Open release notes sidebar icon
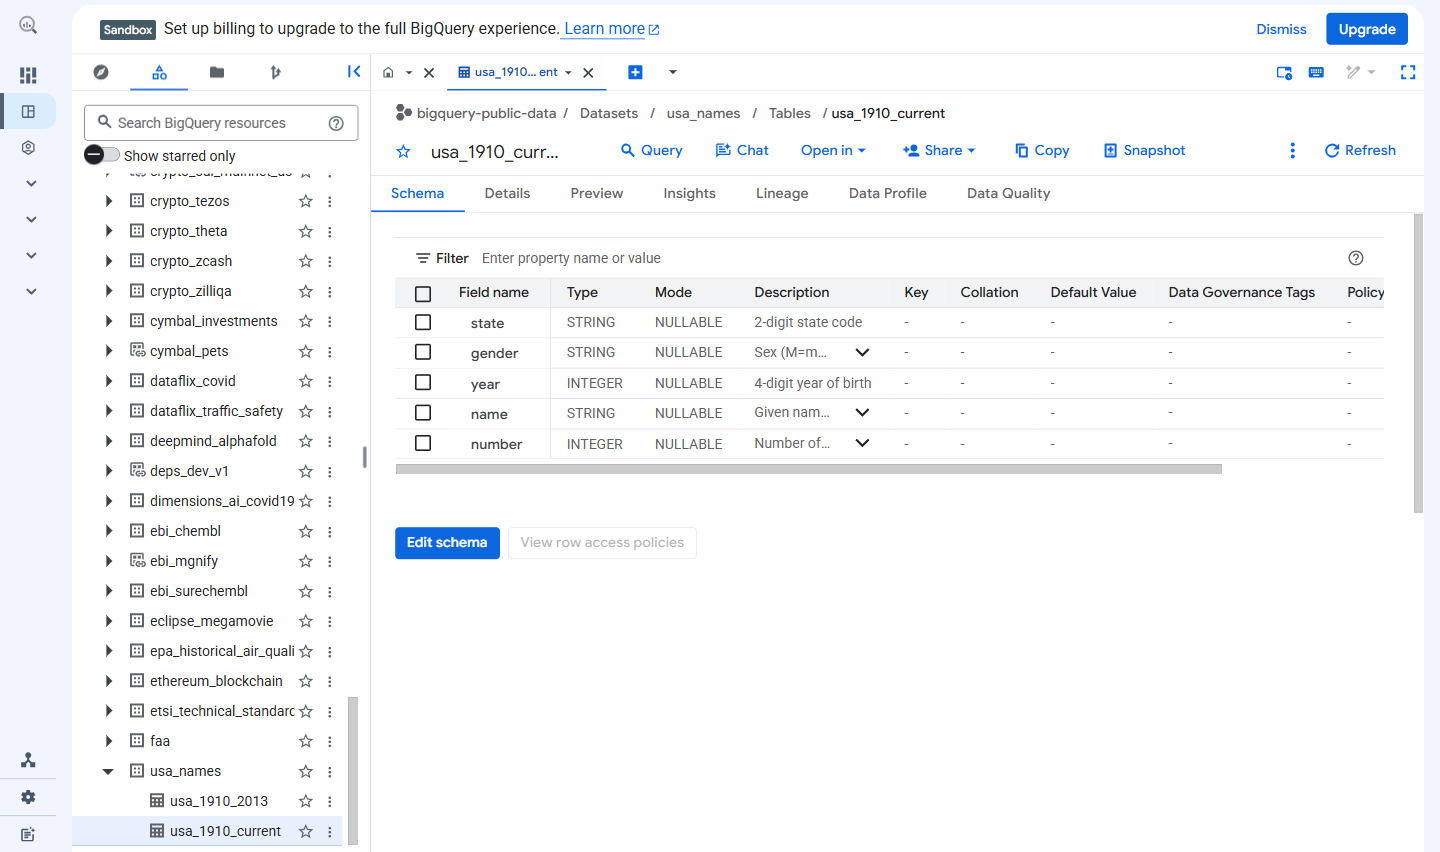The image size is (1440, 852). point(28,834)
